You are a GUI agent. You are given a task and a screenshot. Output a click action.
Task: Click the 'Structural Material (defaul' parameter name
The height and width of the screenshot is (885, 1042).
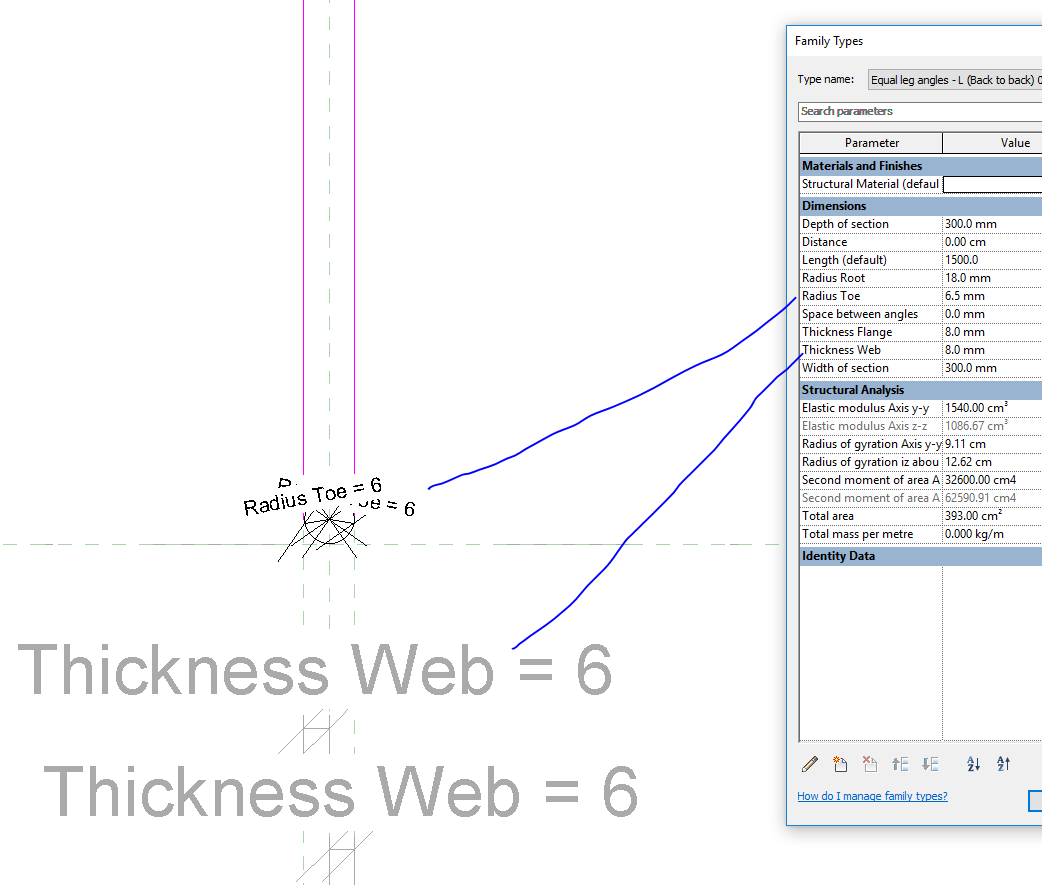pyautogui.click(x=871, y=184)
